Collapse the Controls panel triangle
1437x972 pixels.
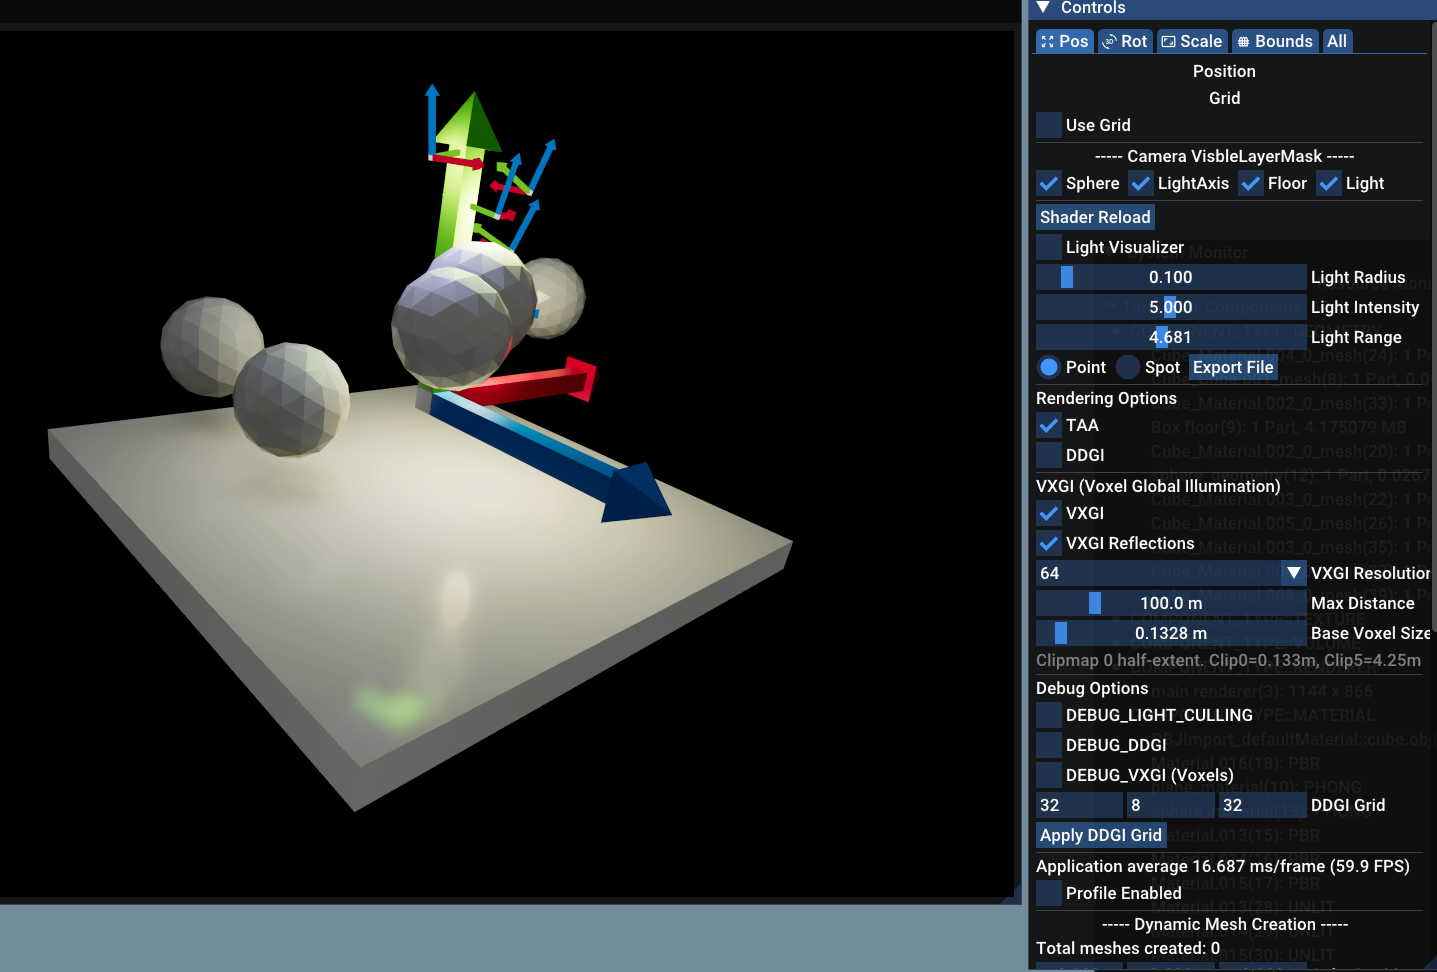pos(1043,8)
